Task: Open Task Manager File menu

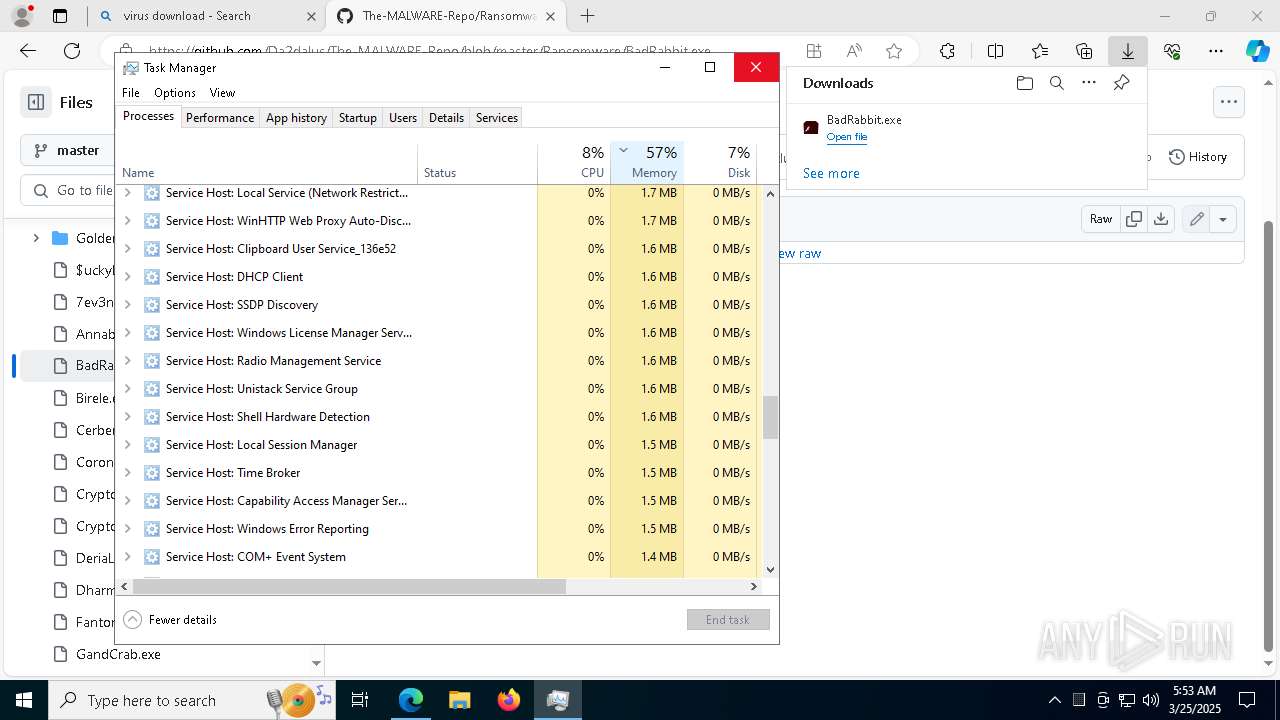Action: click(x=131, y=93)
